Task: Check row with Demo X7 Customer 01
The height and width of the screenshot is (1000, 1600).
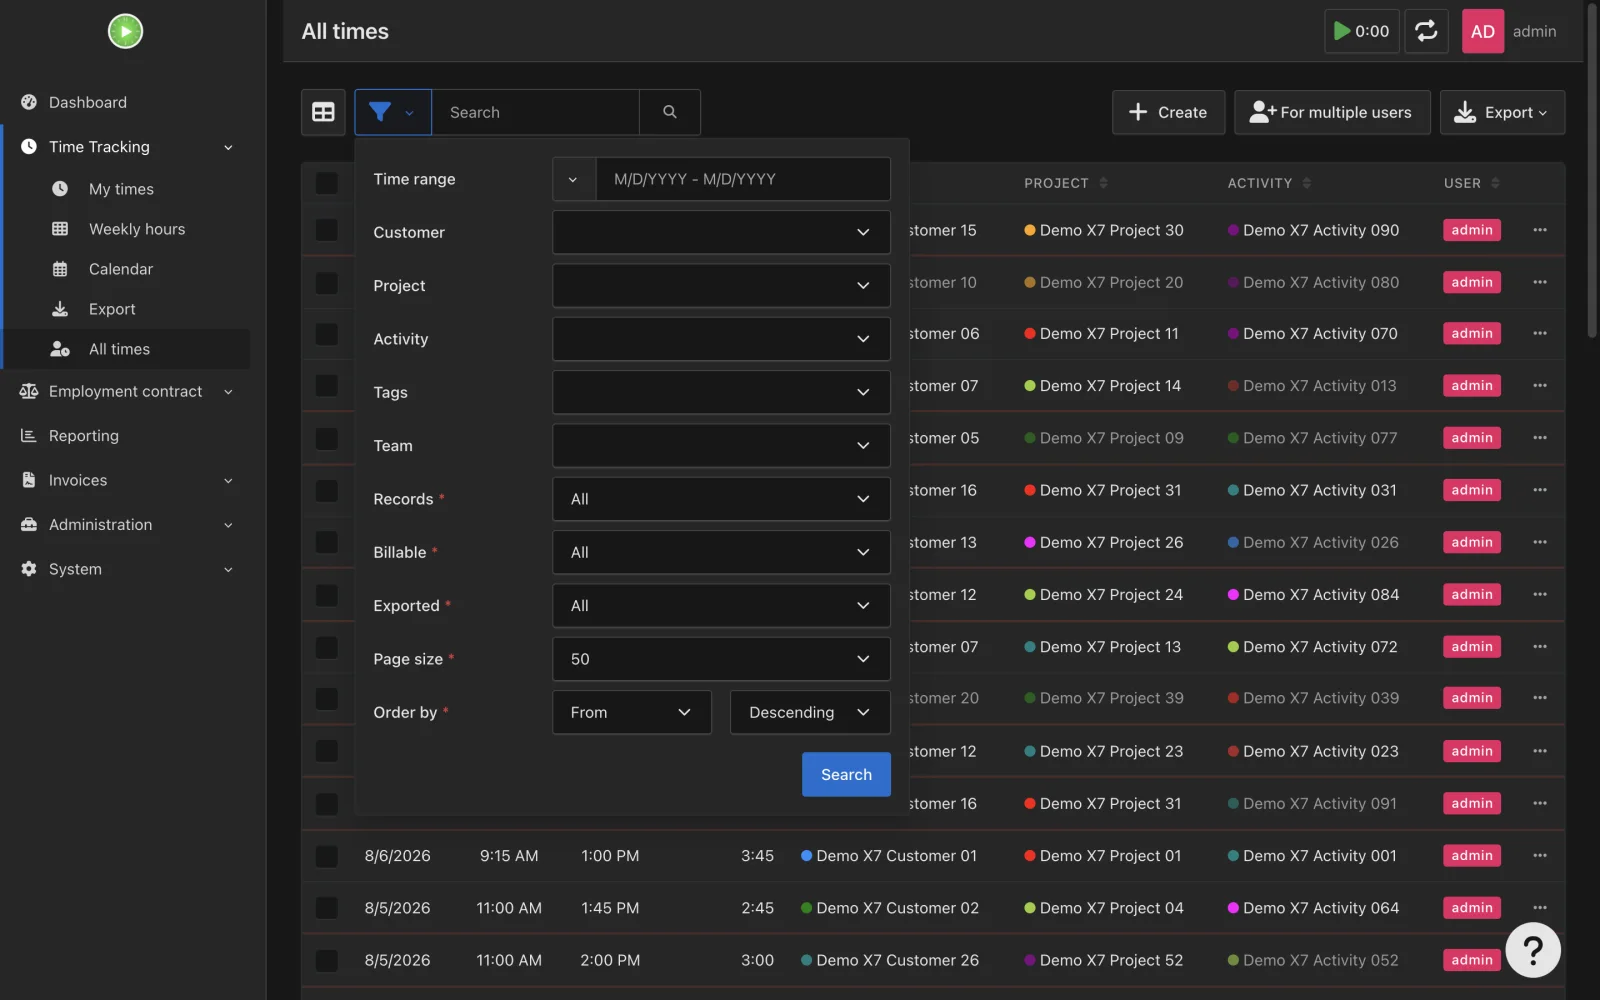Action: point(326,856)
